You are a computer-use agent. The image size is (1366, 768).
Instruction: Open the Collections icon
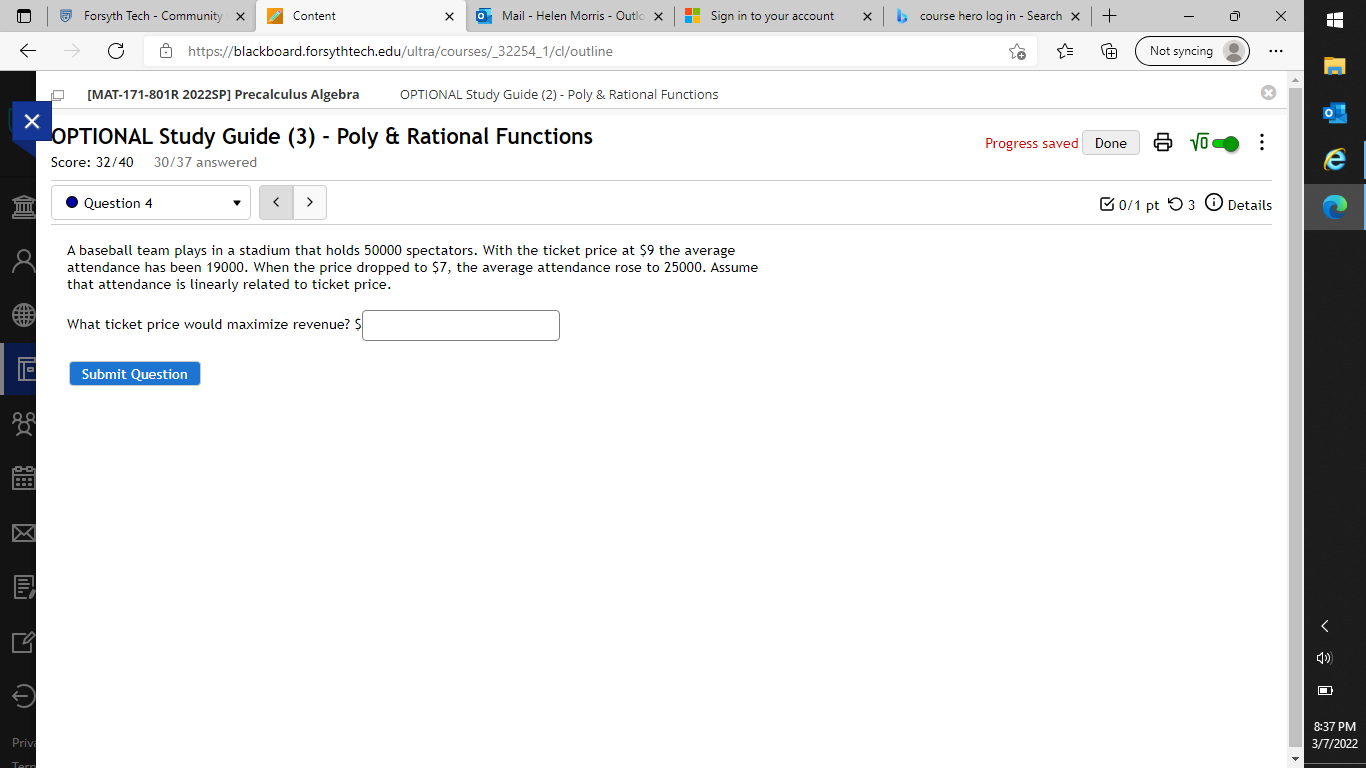[1109, 51]
